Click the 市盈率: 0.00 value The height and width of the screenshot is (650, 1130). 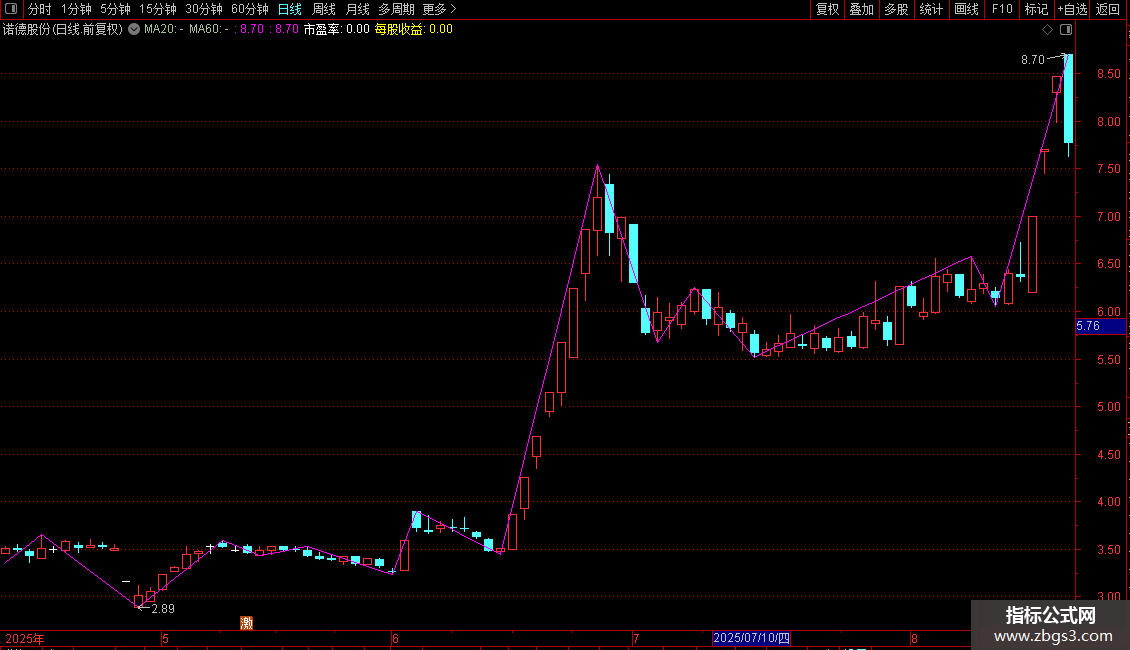coord(337,30)
